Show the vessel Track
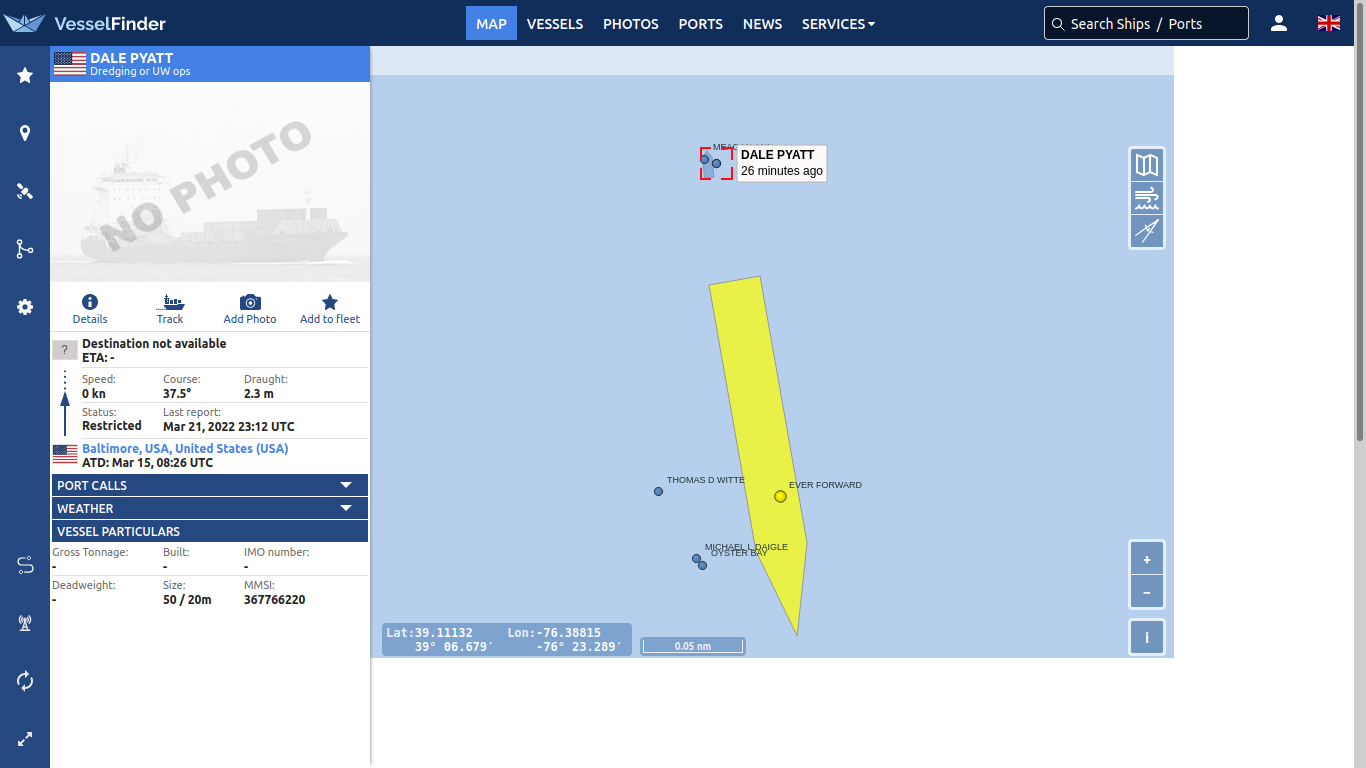 (170, 309)
